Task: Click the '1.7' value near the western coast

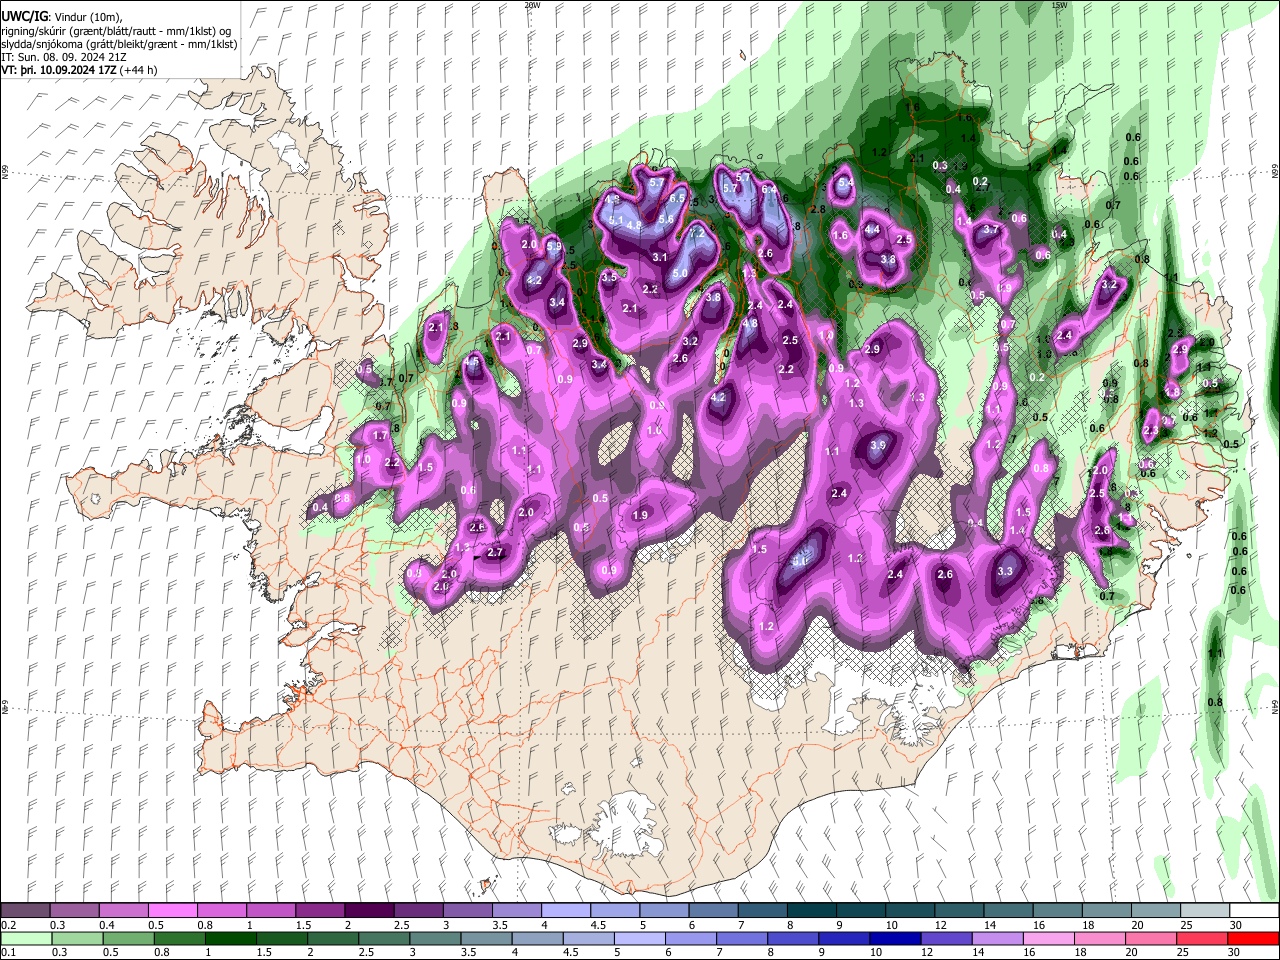Action: click(380, 436)
